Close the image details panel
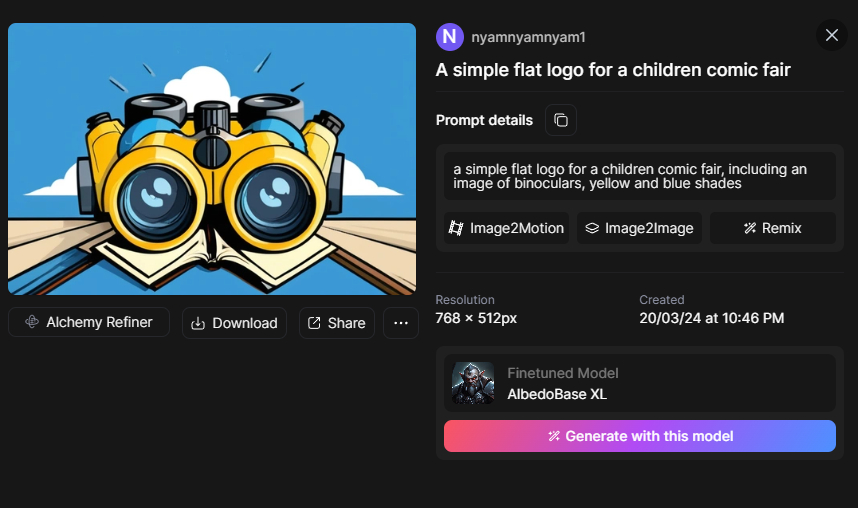 (831, 36)
